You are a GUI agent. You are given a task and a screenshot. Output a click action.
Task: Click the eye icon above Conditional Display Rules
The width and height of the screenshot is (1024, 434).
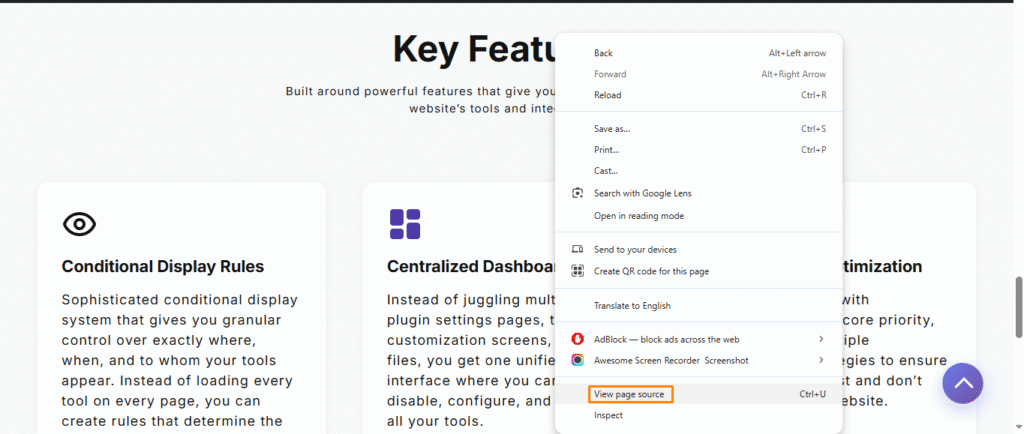click(x=80, y=224)
